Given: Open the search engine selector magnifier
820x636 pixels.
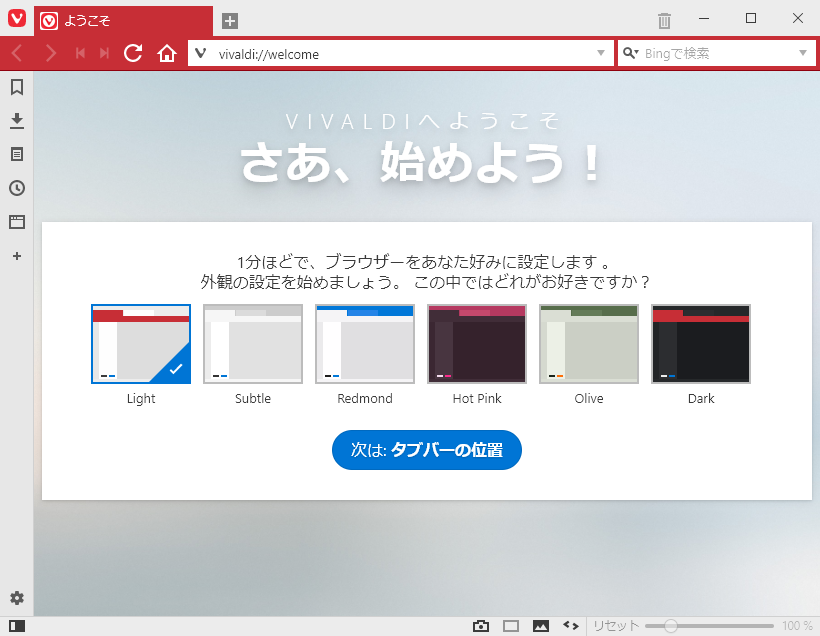Looking at the screenshot, I should point(631,53).
